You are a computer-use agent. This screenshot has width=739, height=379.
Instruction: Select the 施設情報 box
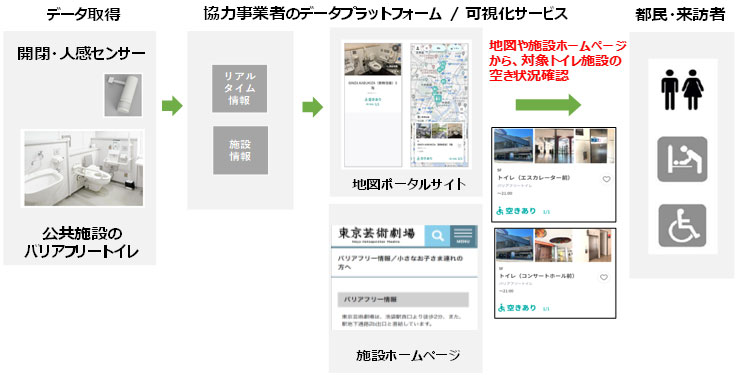click(239, 150)
